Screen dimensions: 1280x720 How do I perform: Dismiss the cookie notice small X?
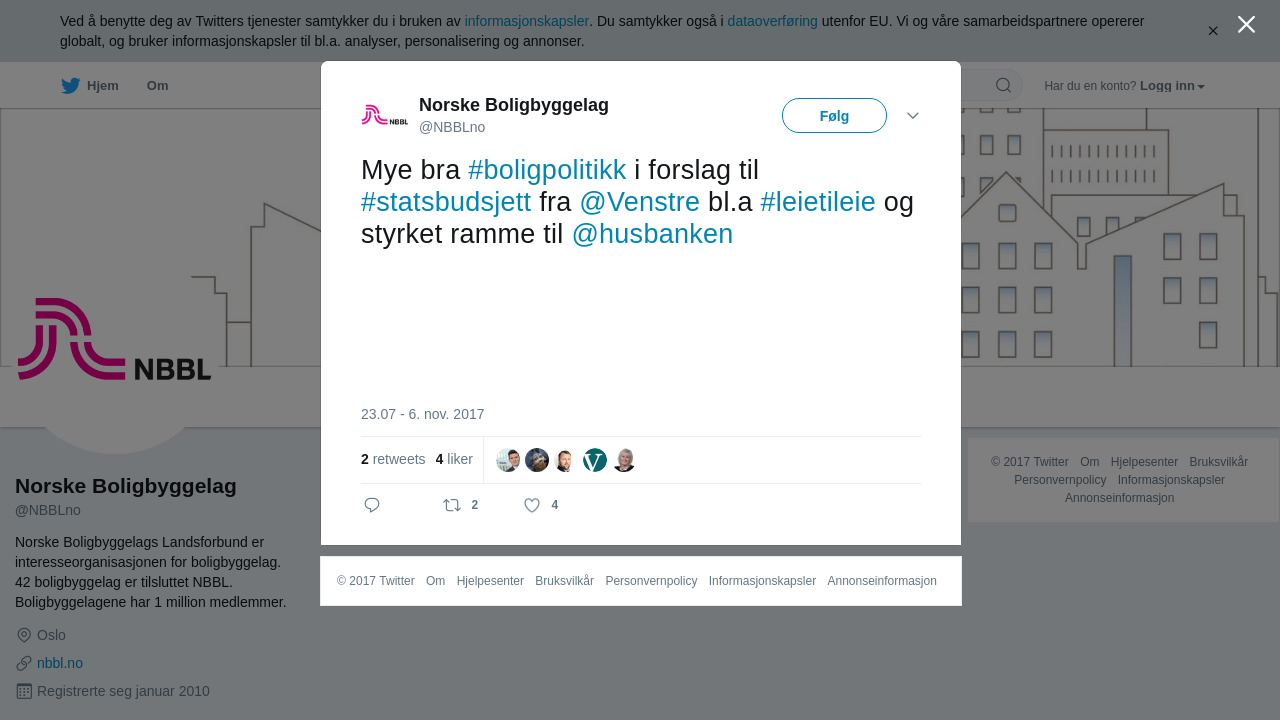(1213, 31)
